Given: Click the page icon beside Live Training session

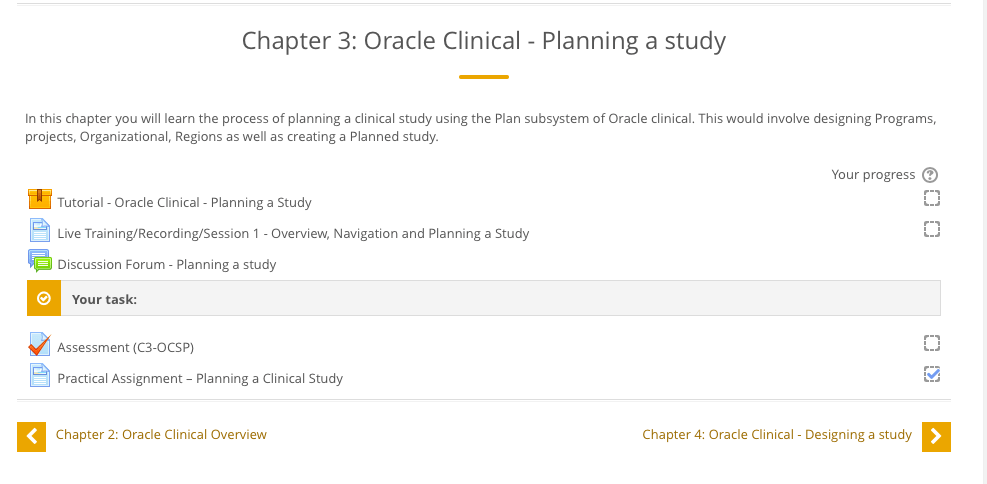Looking at the screenshot, I should point(40,230).
